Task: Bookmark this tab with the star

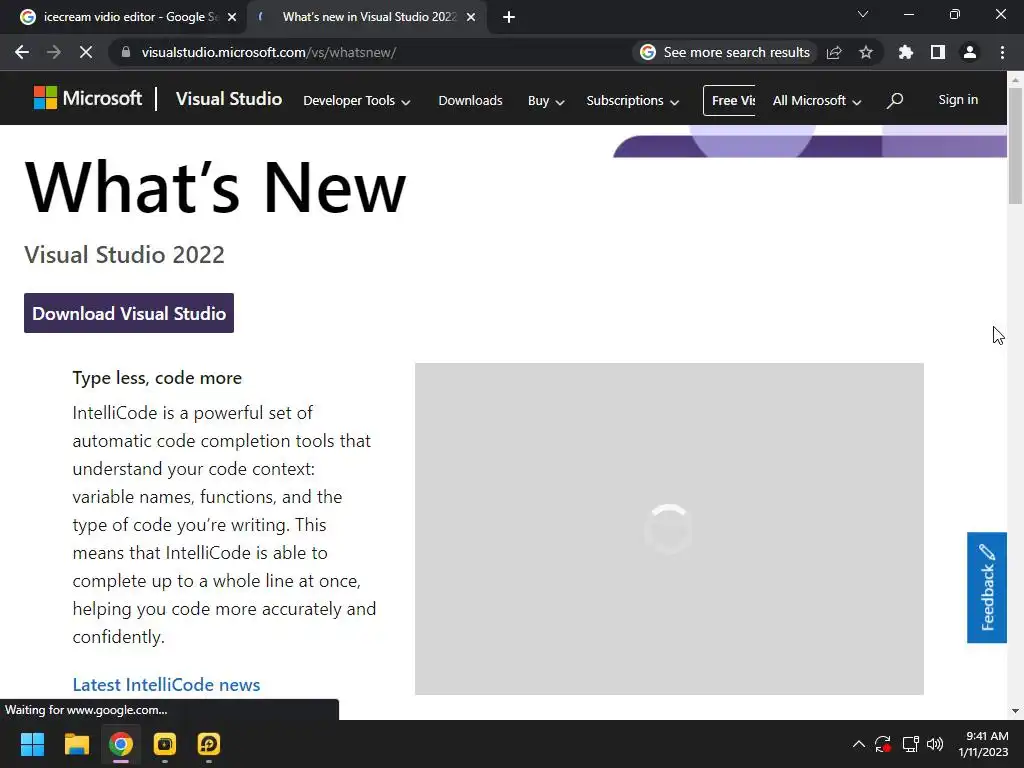Action: click(866, 52)
